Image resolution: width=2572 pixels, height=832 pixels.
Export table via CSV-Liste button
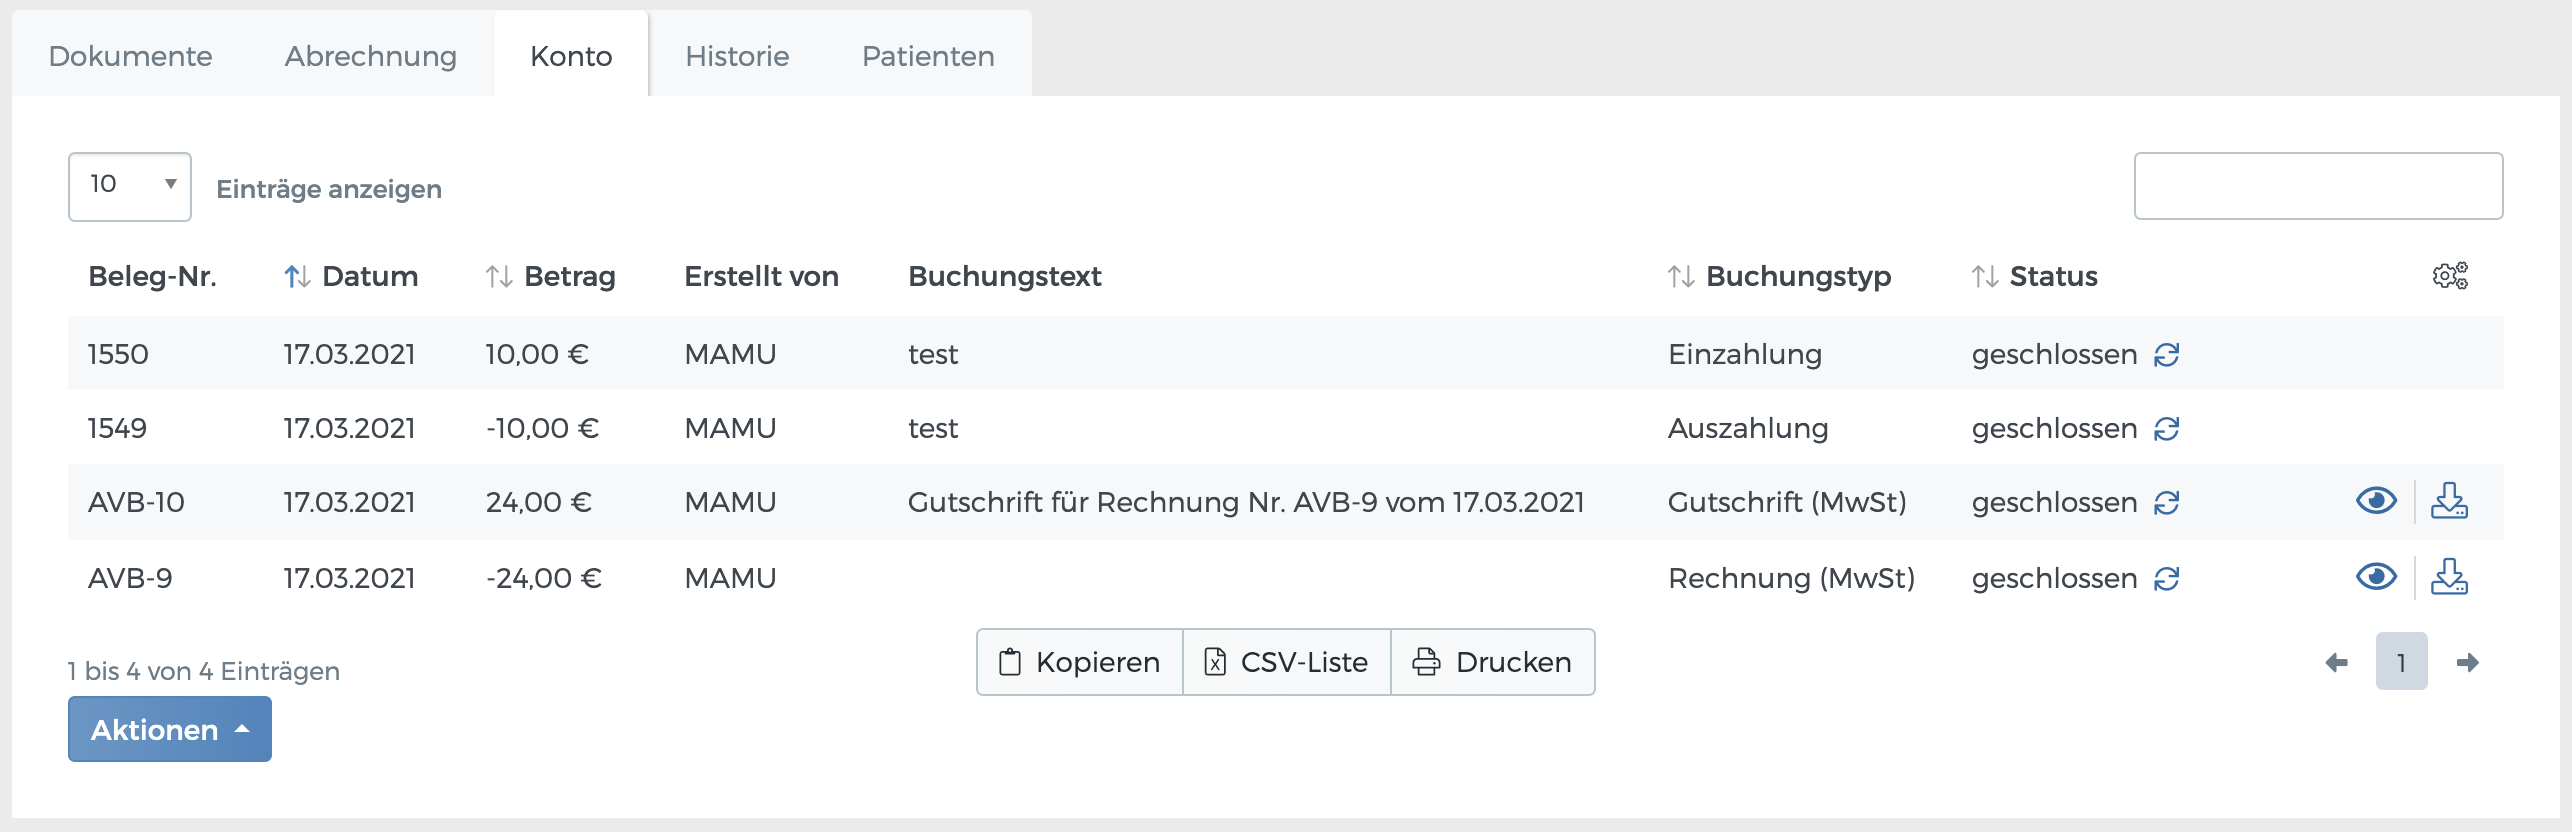pos(1287,662)
